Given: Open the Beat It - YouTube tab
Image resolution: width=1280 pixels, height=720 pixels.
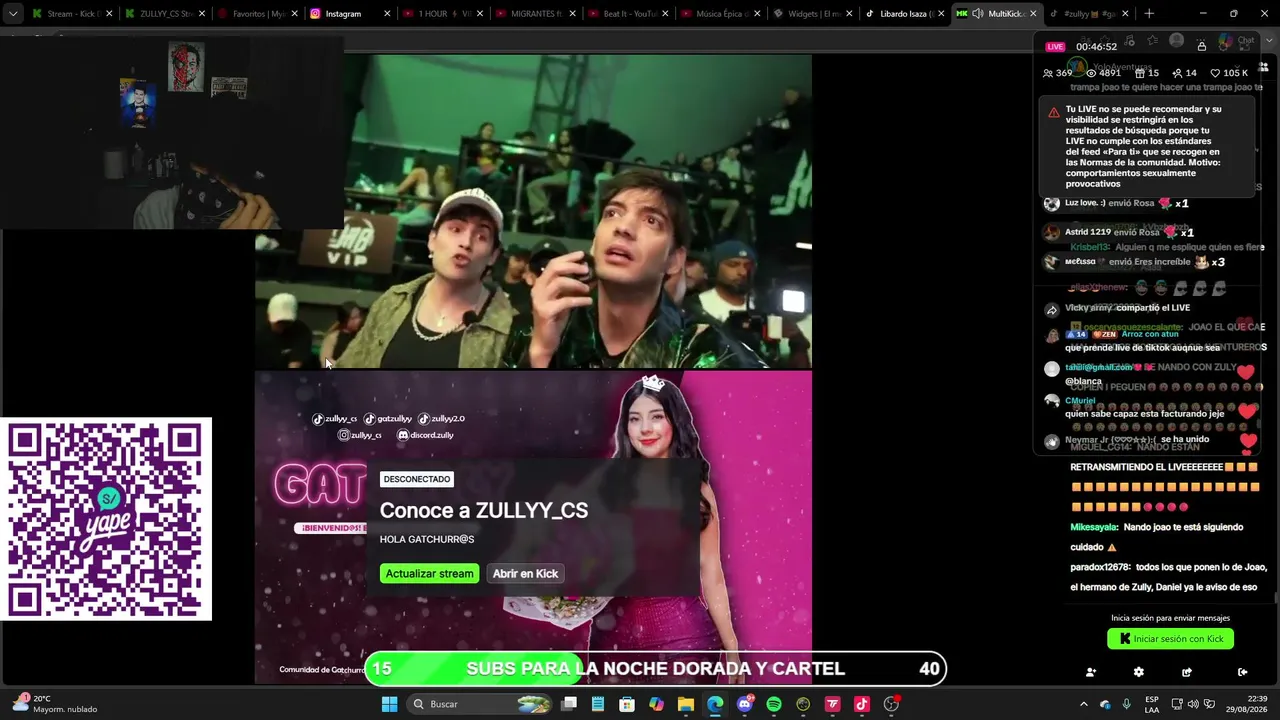Looking at the screenshot, I should pos(628,14).
